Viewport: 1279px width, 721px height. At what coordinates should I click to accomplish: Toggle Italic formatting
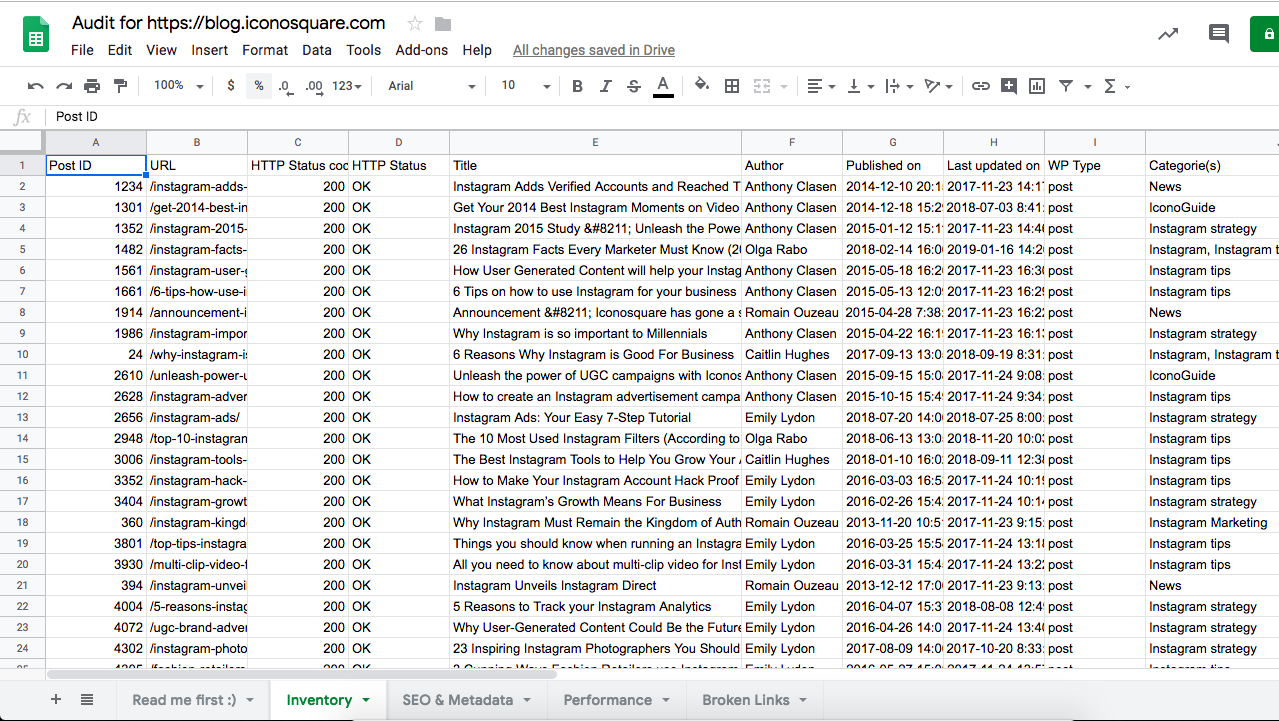605,86
